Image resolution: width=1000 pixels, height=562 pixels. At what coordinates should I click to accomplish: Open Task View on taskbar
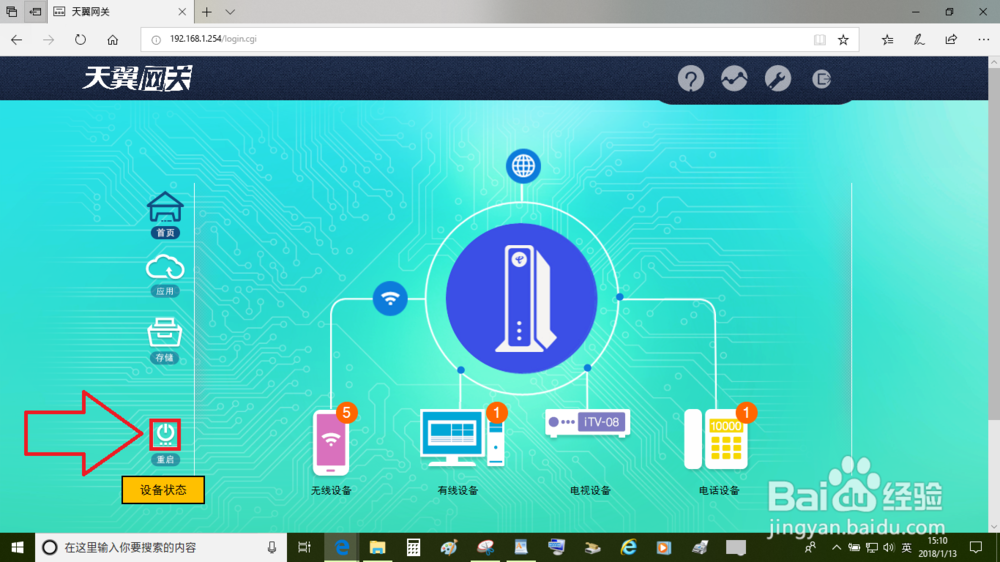(304, 547)
